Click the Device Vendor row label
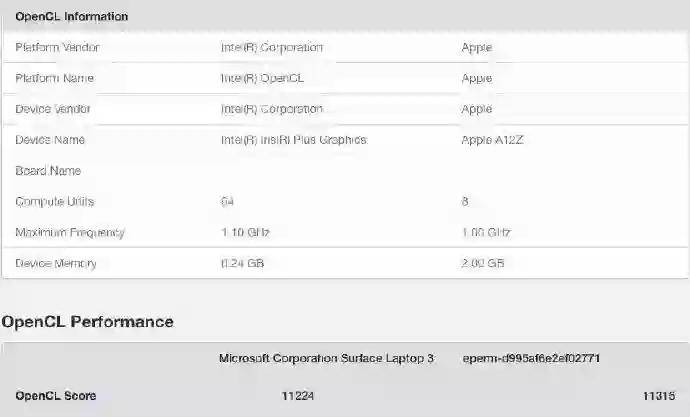The image size is (690, 417). pyautogui.click(x=55, y=109)
